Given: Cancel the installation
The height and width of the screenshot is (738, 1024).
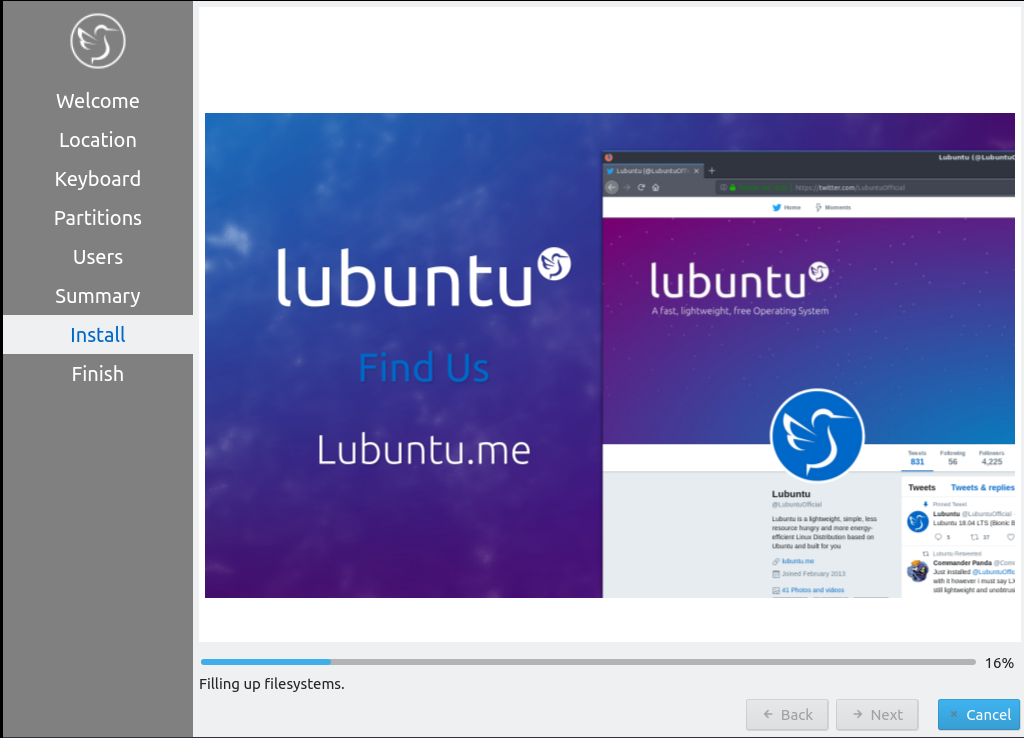Looking at the screenshot, I should (978, 714).
